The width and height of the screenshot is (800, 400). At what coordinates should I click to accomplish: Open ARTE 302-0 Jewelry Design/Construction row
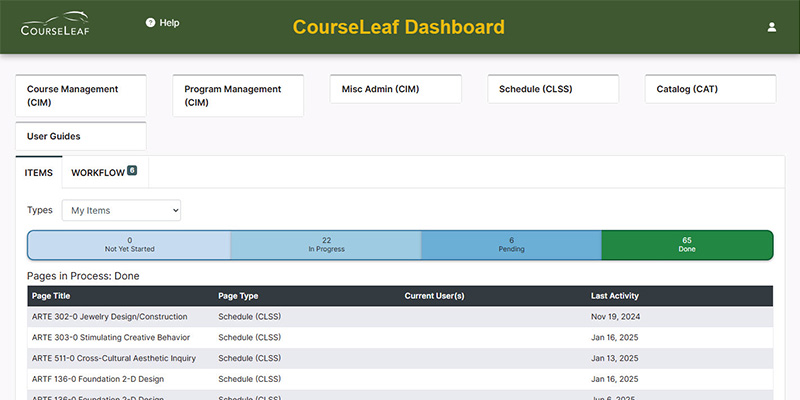400,317
